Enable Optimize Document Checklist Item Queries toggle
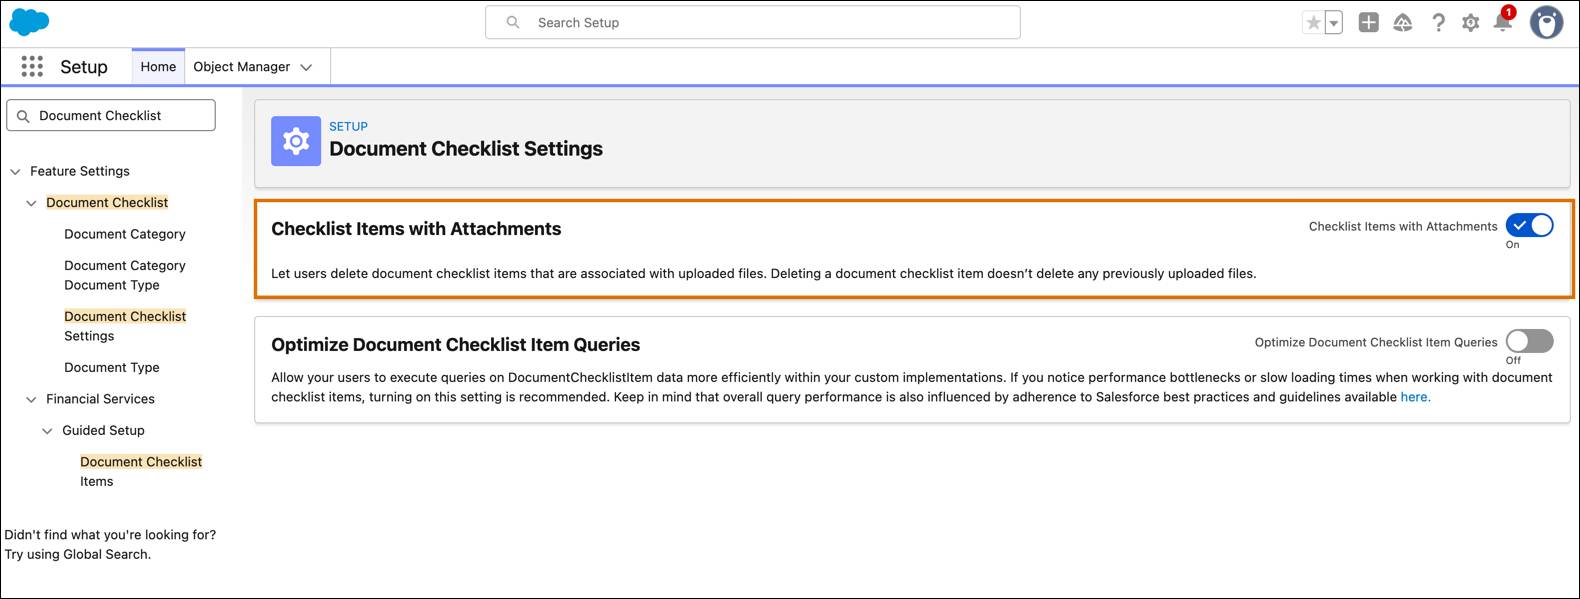This screenshot has width=1580, height=599. click(1530, 341)
